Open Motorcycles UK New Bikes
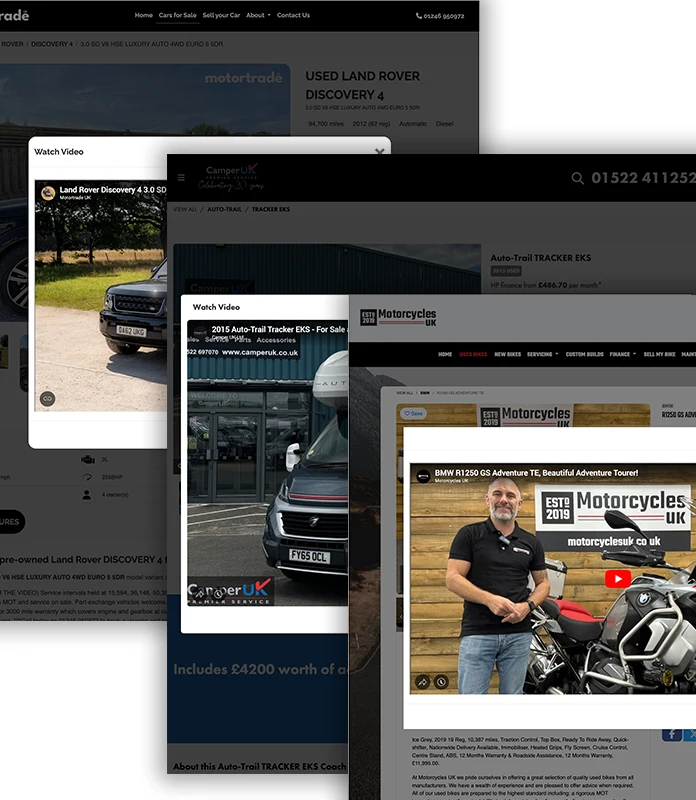Image resolution: width=696 pixels, height=800 pixels. coord(508,354)
